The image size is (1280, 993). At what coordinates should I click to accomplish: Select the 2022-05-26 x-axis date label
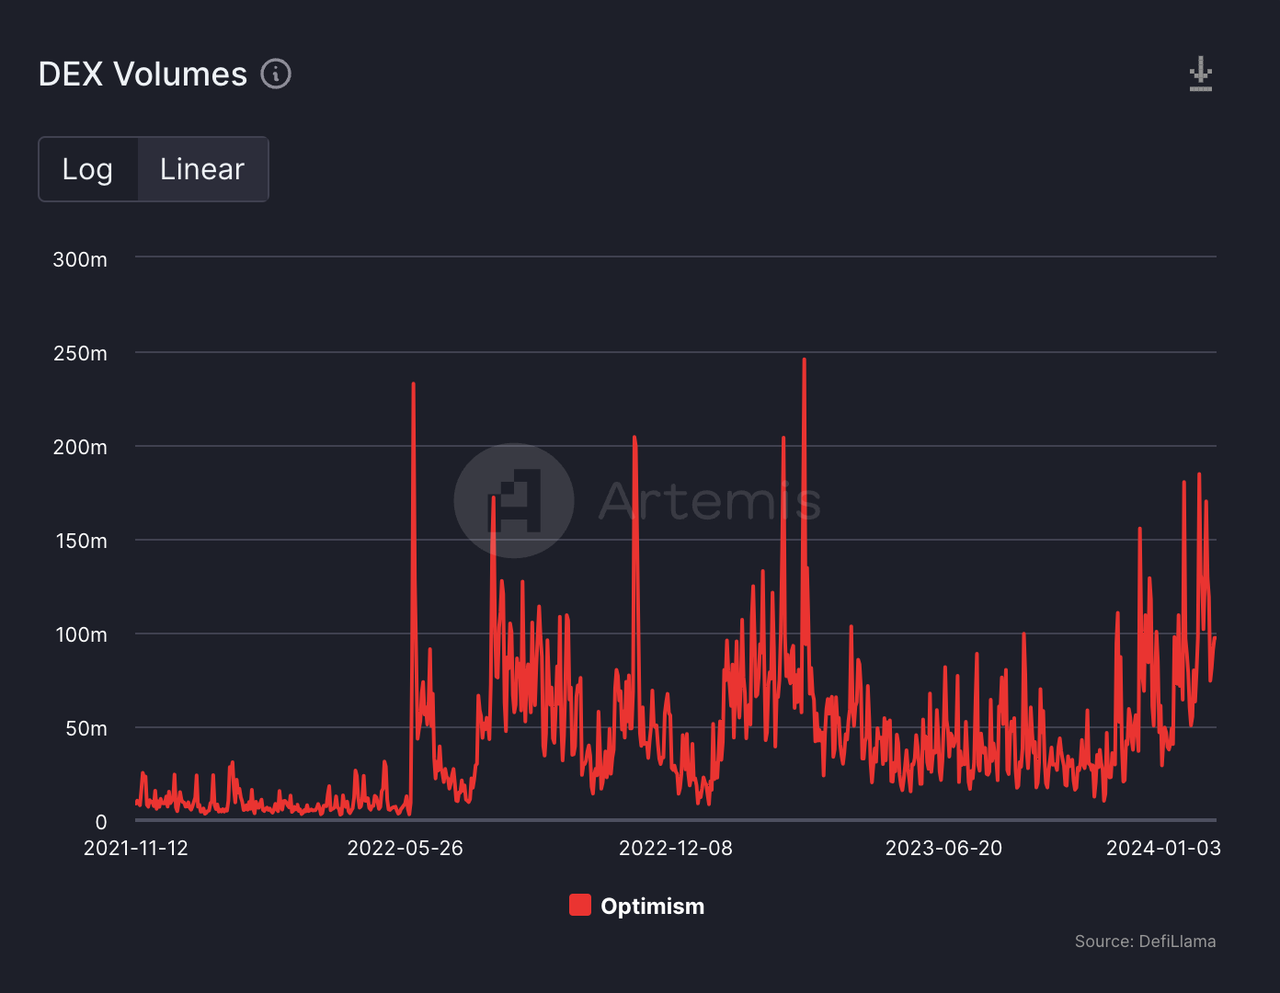click(x=405, y=848)
